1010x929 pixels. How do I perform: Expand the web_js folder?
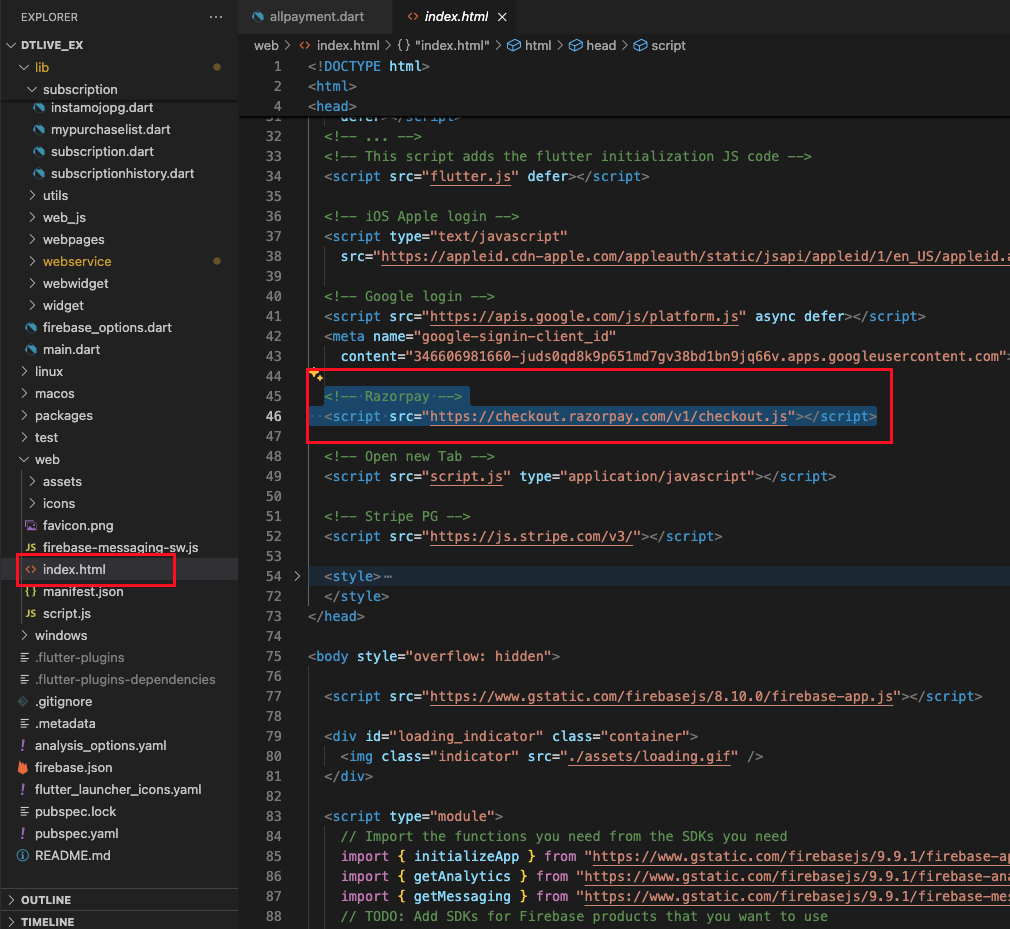pos(32,217)
